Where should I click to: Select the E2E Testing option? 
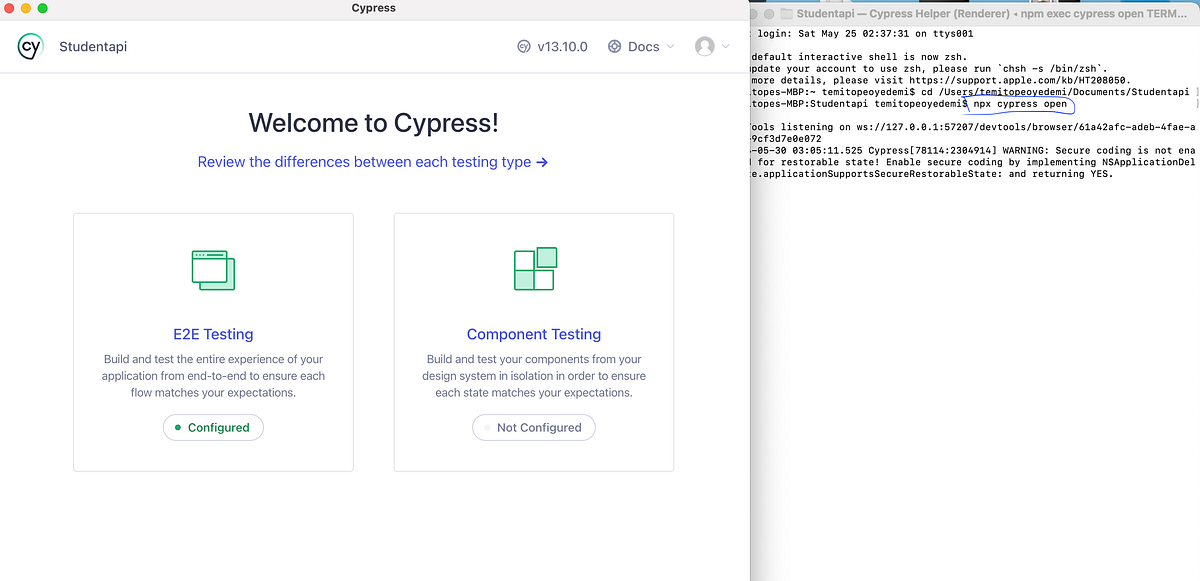(213, 333)
